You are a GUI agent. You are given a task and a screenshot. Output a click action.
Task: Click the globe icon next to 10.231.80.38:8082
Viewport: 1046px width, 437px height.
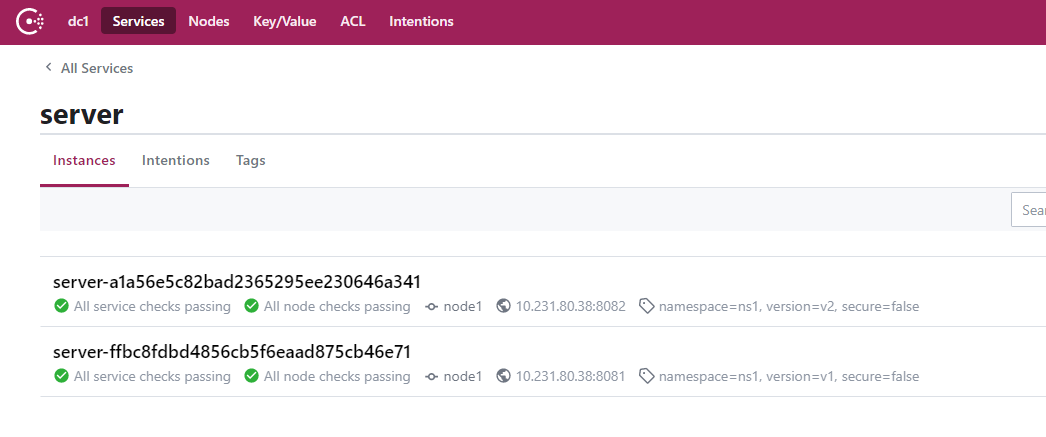click(x=504, y=306)
